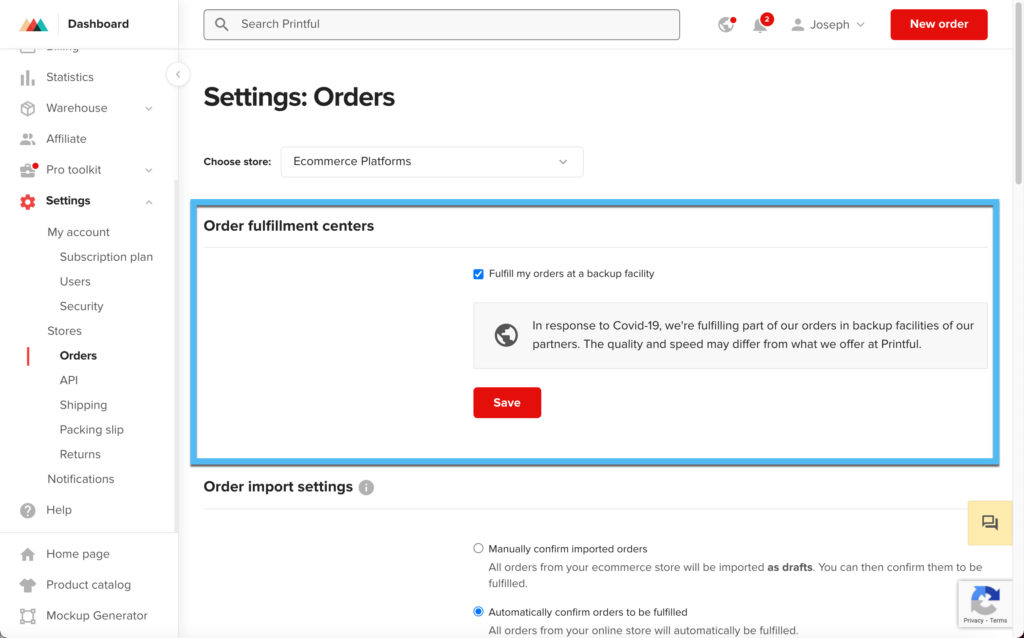This screenshot has height=638, width=1024.
Task: Click the Search Printful input field
Action: pyautogui.click(x=441, y=24)
